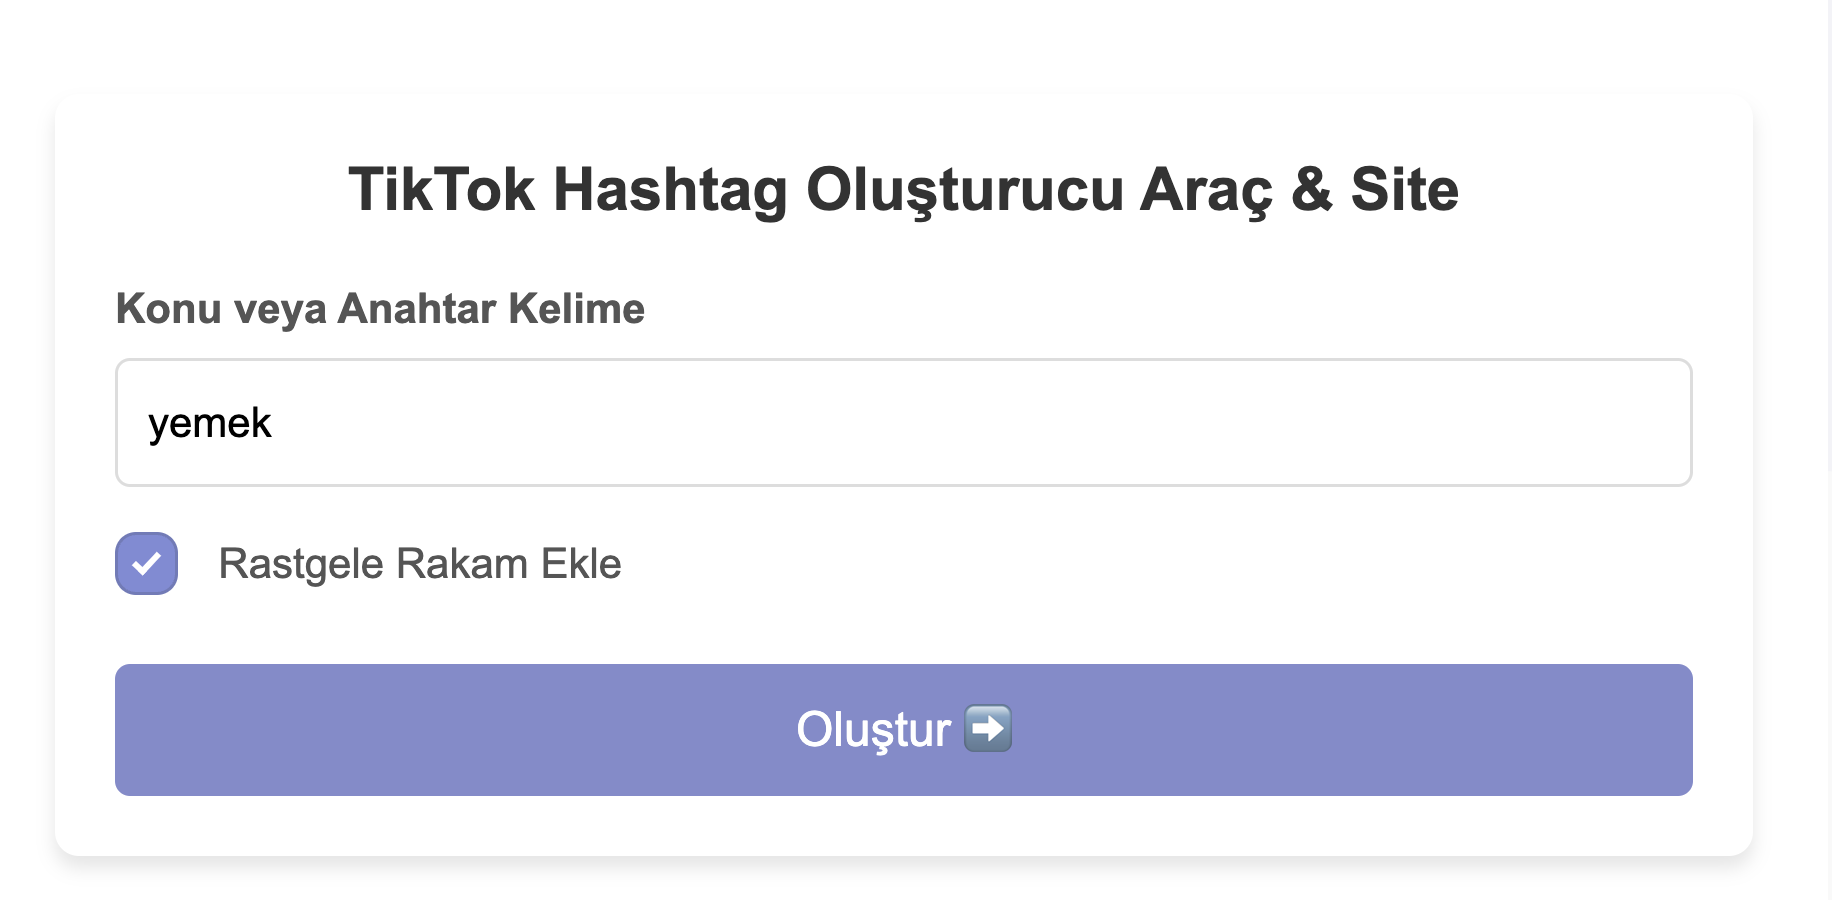Screen dimensions: 1832x900
Task: Click the white checkmark inside the checkbox
Action: (x=146, y=564)
